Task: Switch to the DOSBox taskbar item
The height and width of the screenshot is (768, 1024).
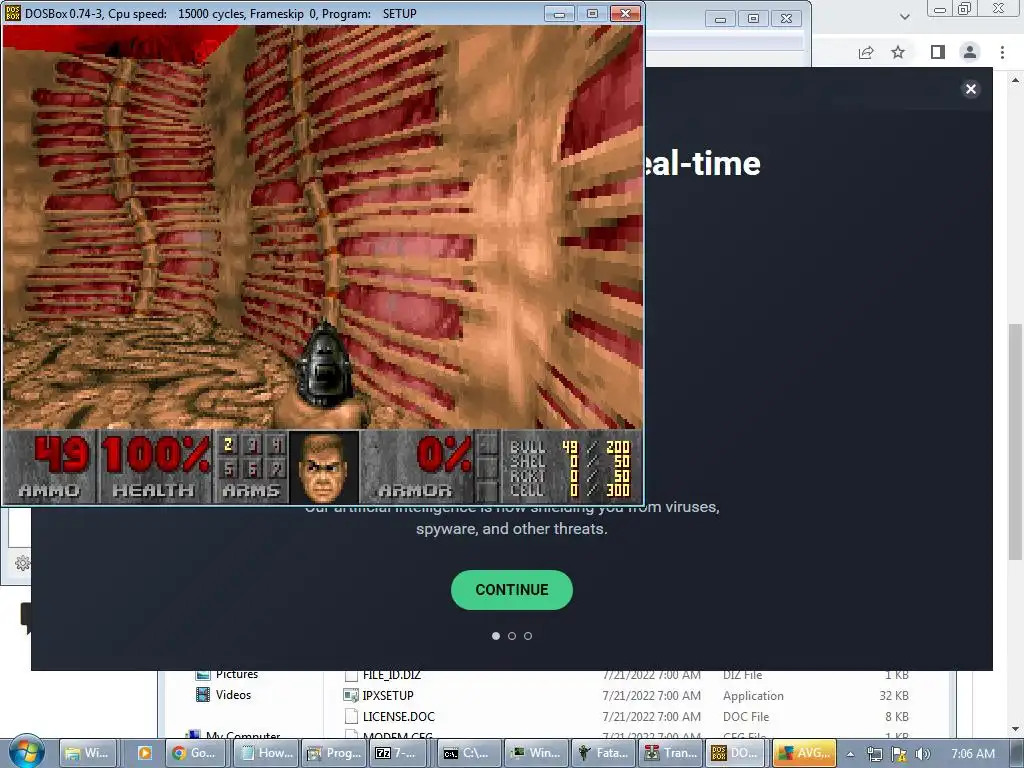Action: [735, 753]
